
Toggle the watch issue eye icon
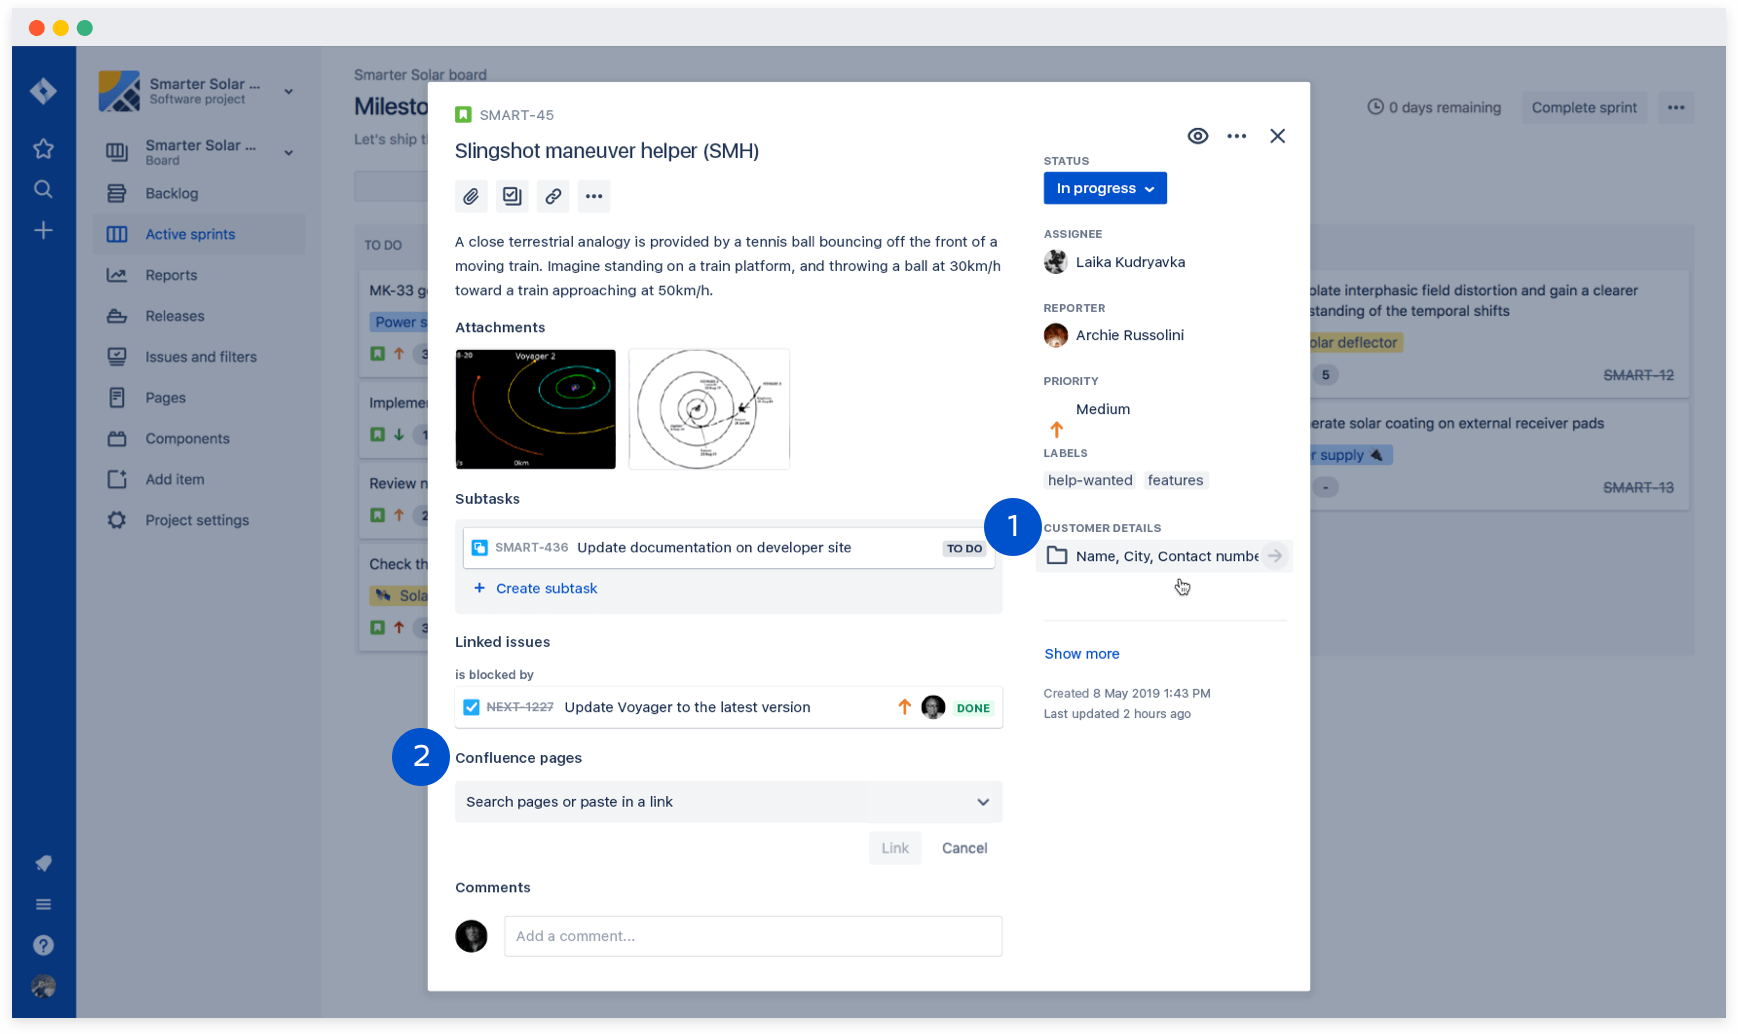pyautogui.click(x=1198, y=136)
